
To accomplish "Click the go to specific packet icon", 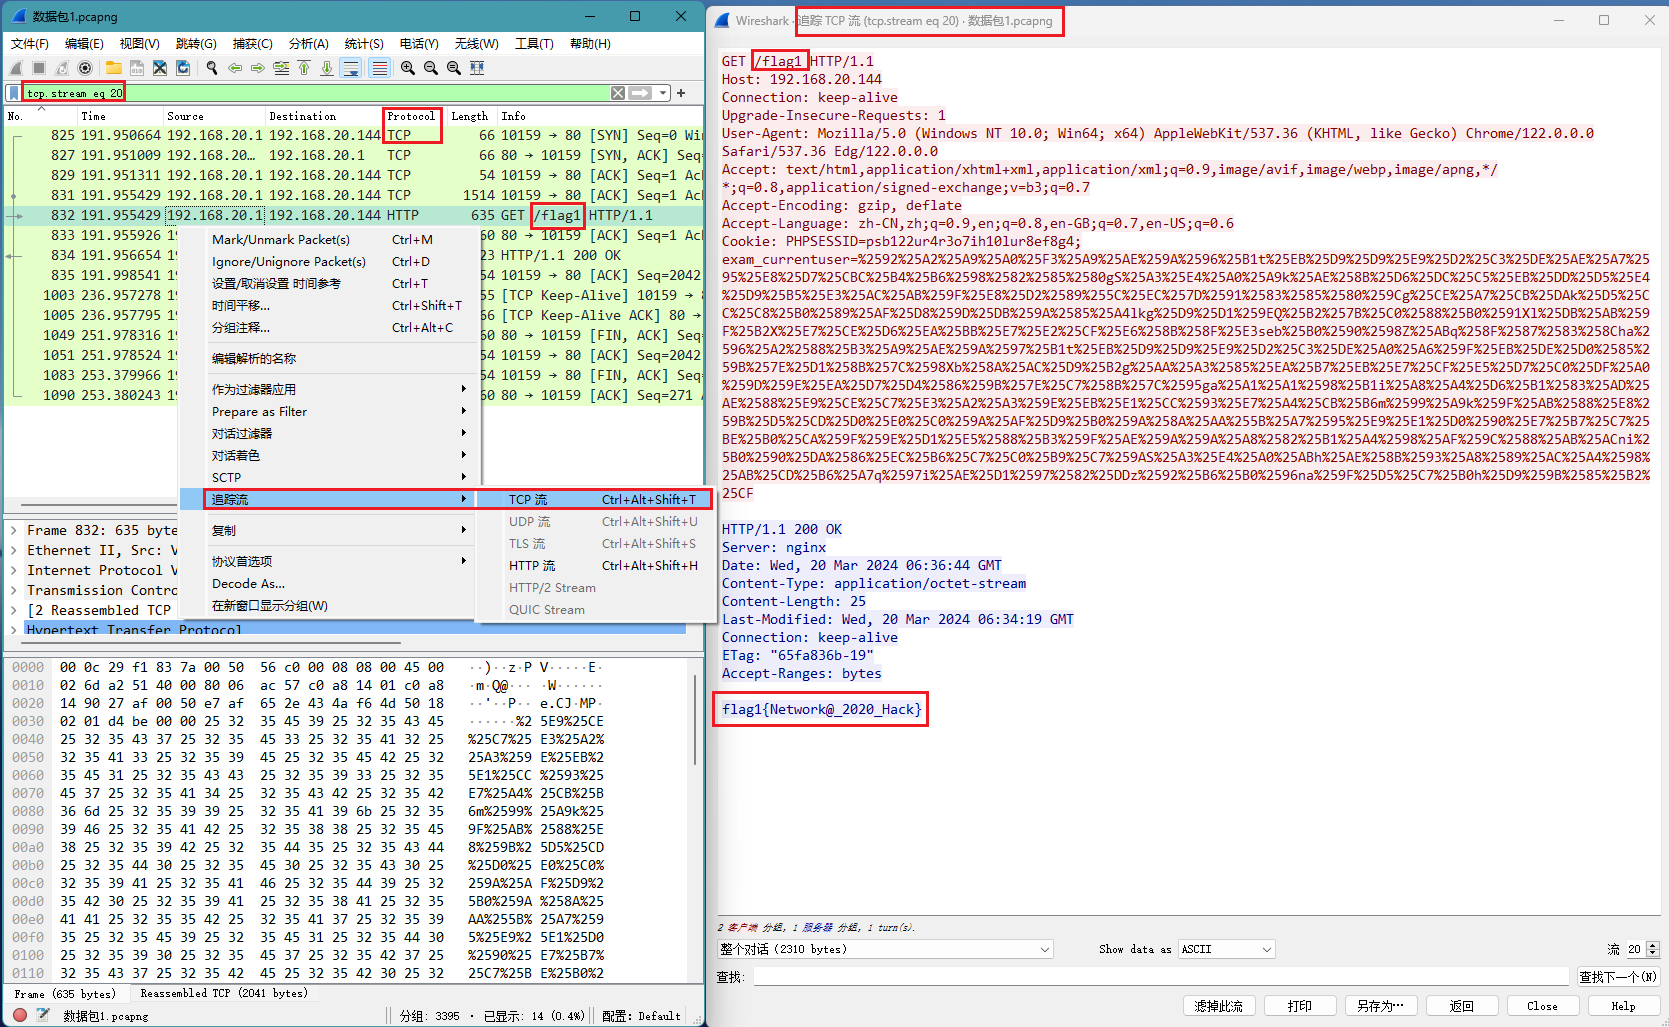I will click(x=281, y=68).
